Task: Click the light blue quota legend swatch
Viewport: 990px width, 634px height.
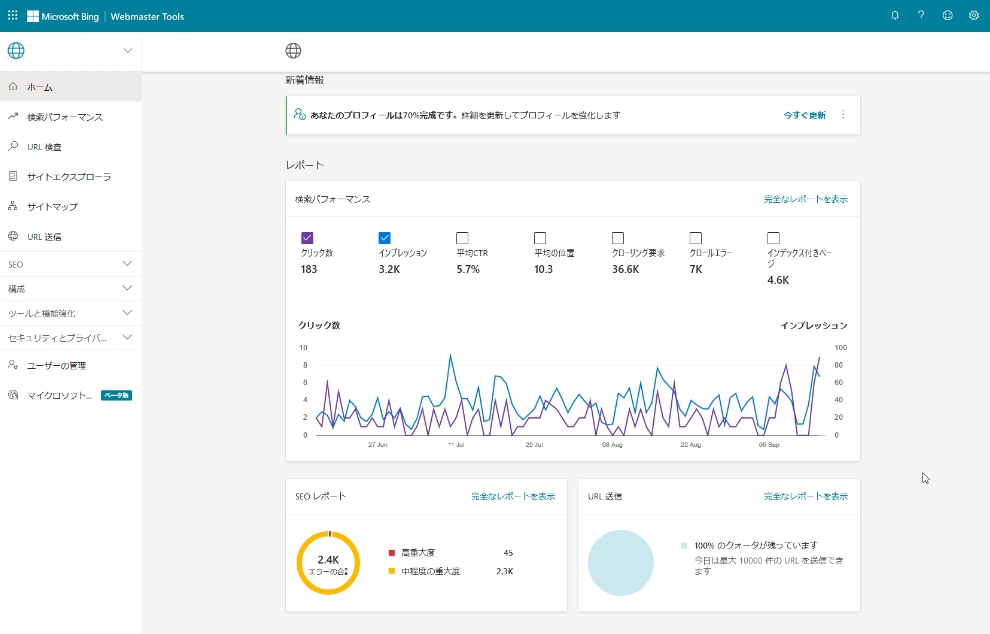Action: click(x=684, y=545)
